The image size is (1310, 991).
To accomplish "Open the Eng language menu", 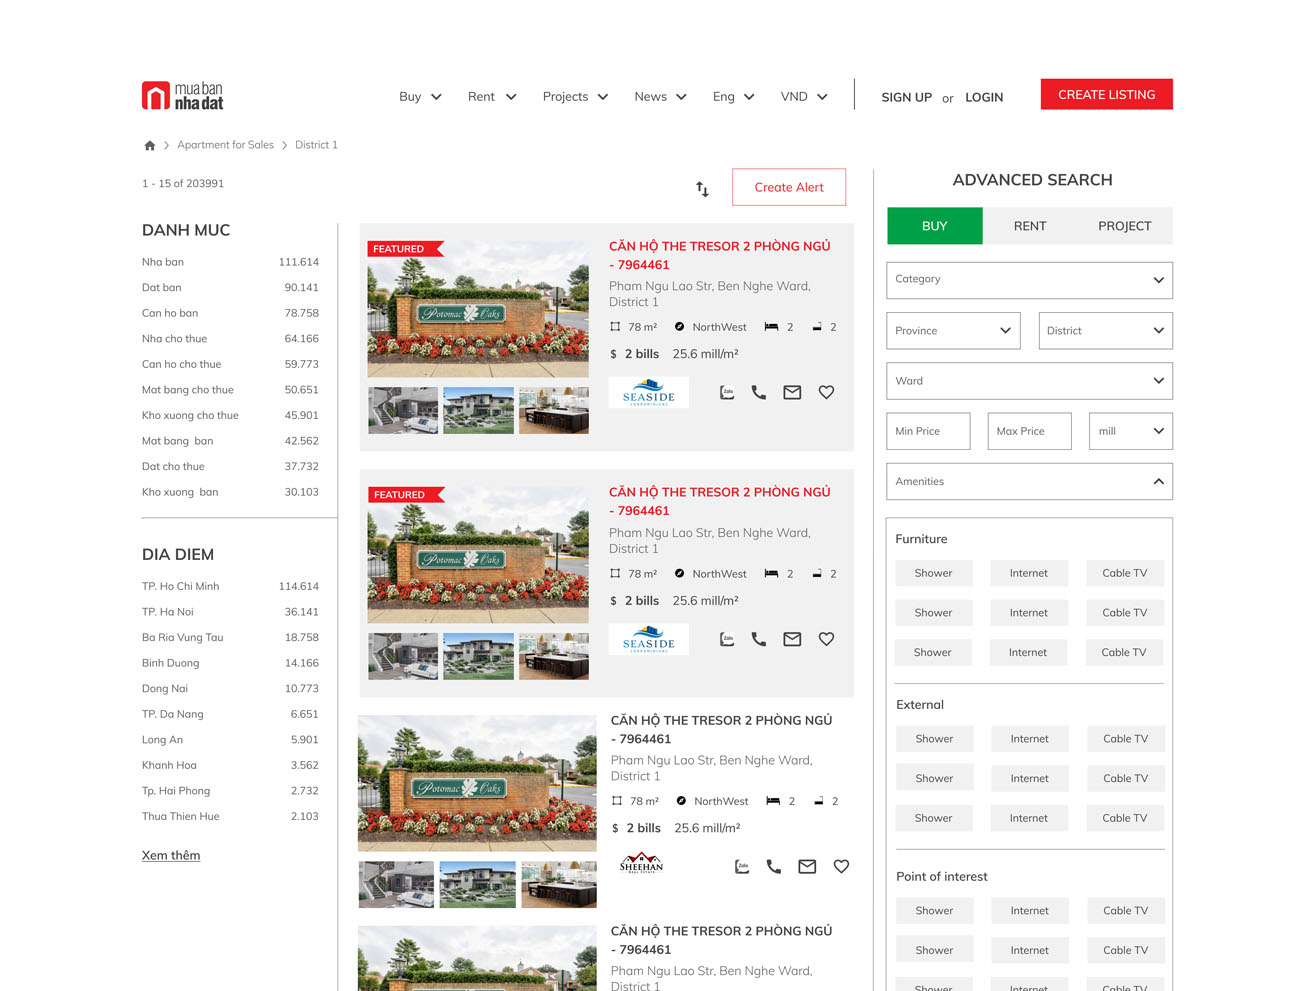I will point(733,97).
